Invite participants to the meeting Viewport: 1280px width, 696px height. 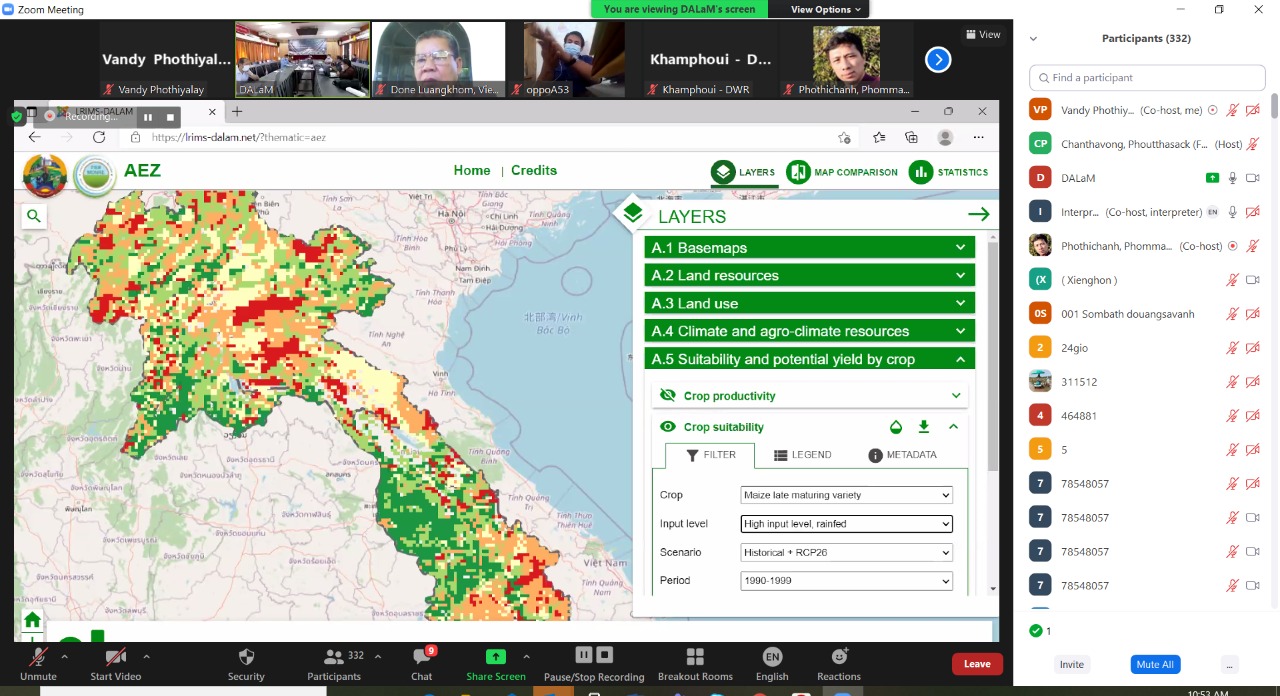[1071, 664]
